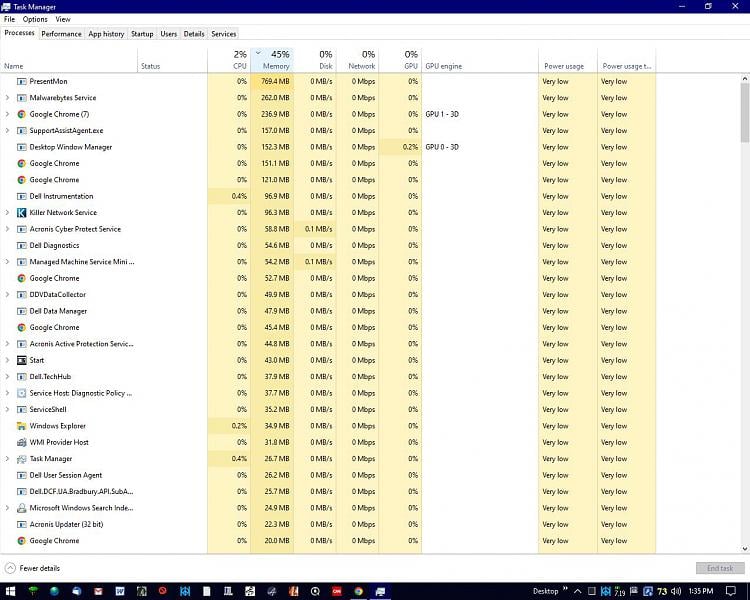Image resolution: width=750 pixels, height=600 pixels.
Task: Click the Google Chrome (7) row icon
Action: [22, 114]
